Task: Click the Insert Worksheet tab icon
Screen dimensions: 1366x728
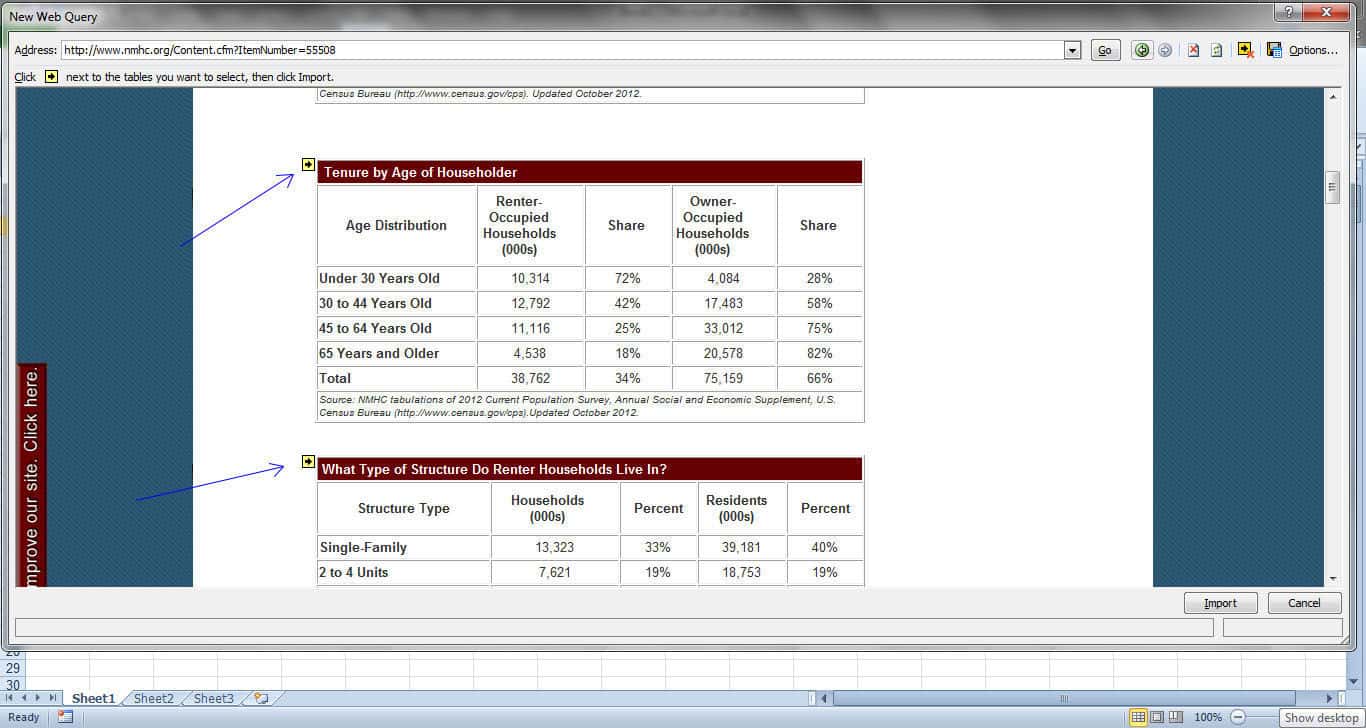Action: coord(261,698)
